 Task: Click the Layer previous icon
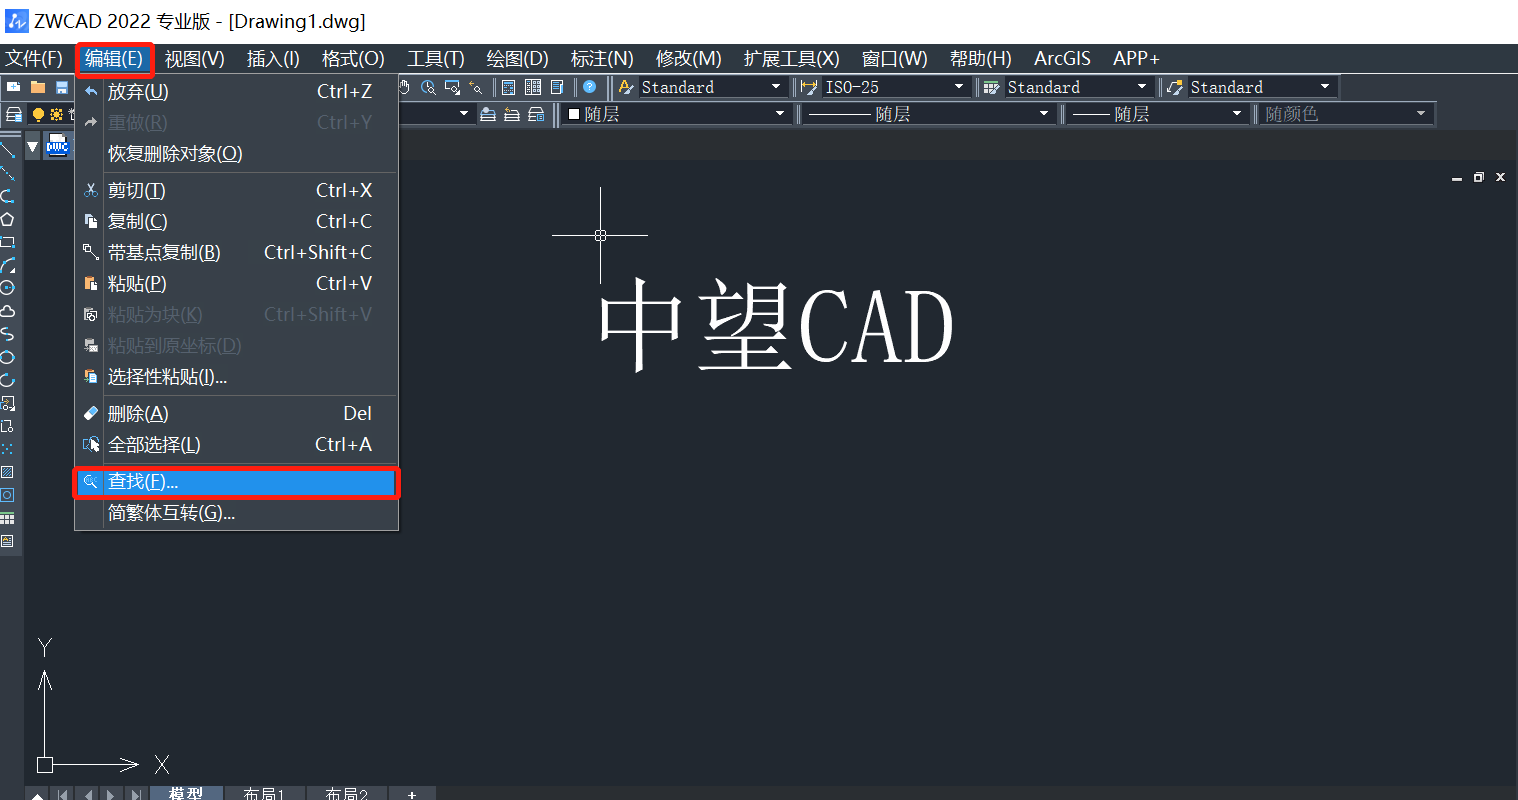click(x=511, y=114)
